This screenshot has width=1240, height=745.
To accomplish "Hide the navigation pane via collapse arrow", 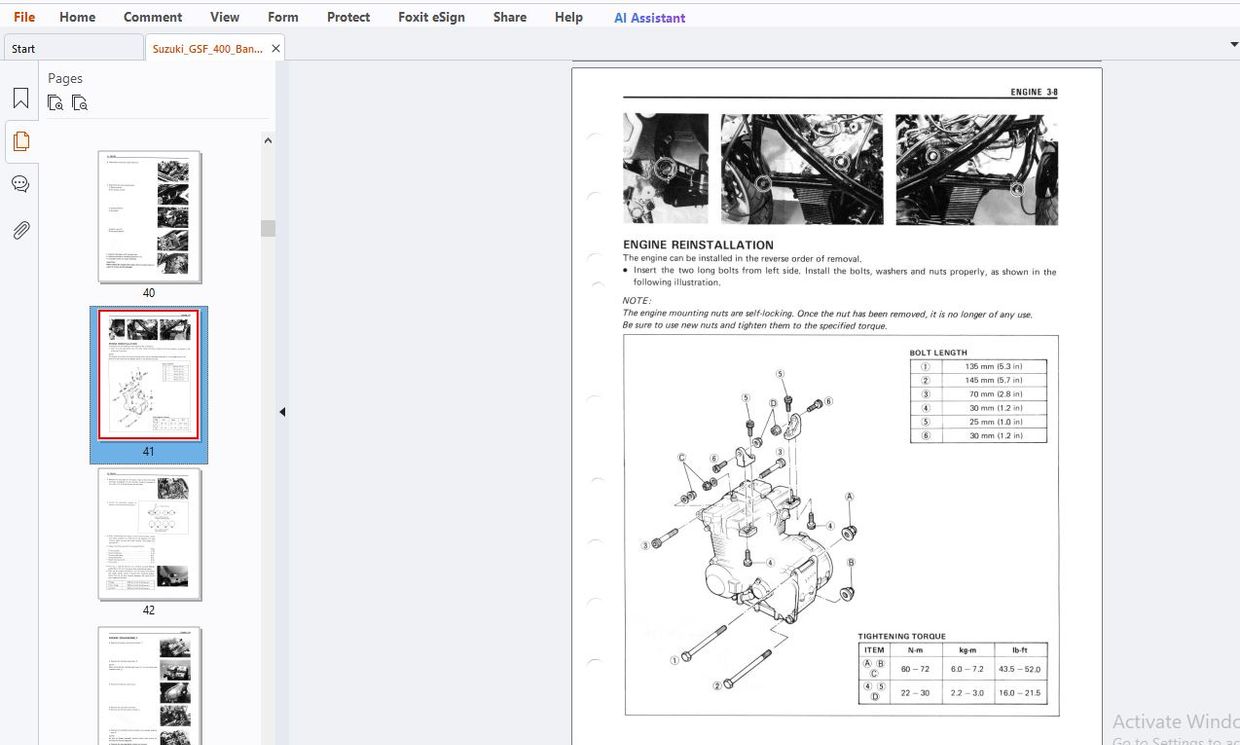I will point(282,411).
